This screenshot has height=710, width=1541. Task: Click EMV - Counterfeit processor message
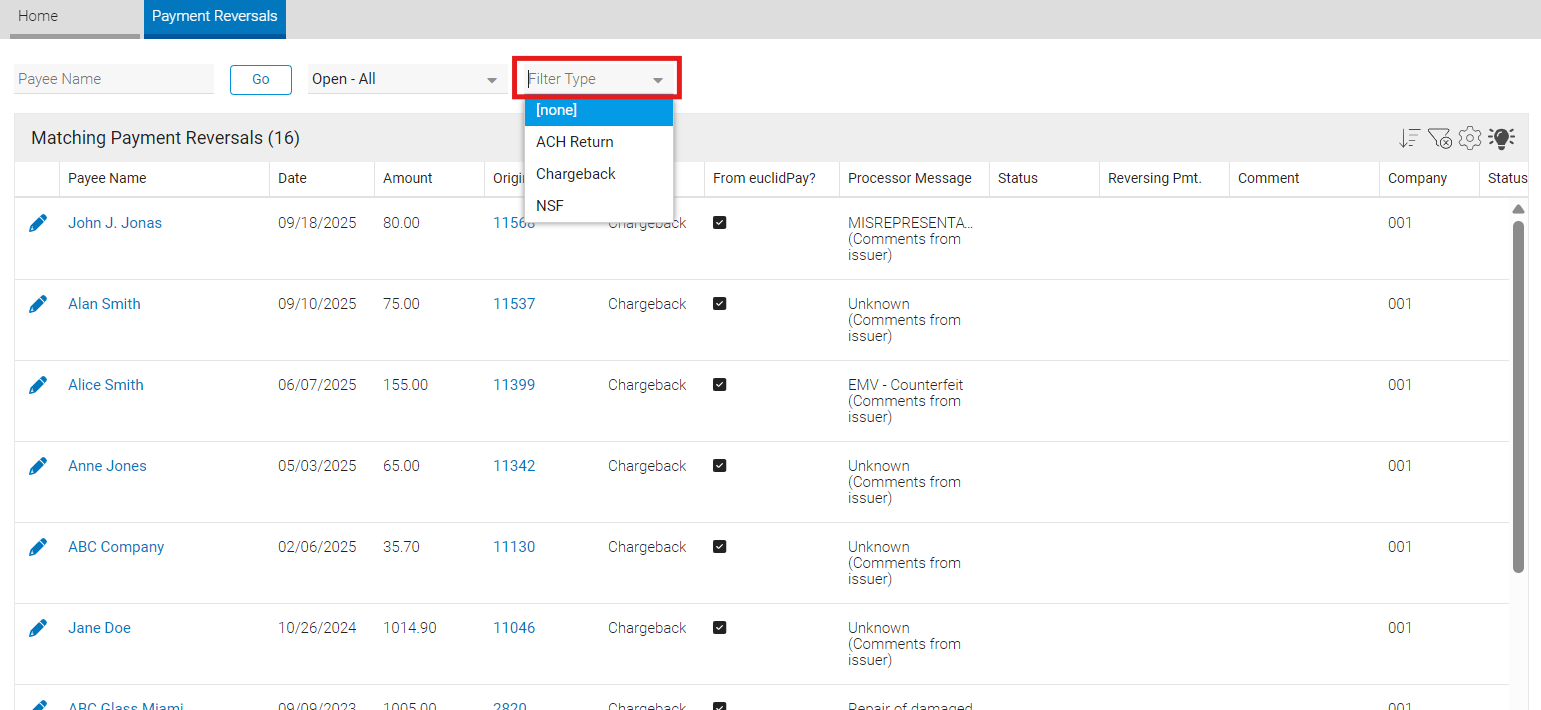[x=906, y=385]
